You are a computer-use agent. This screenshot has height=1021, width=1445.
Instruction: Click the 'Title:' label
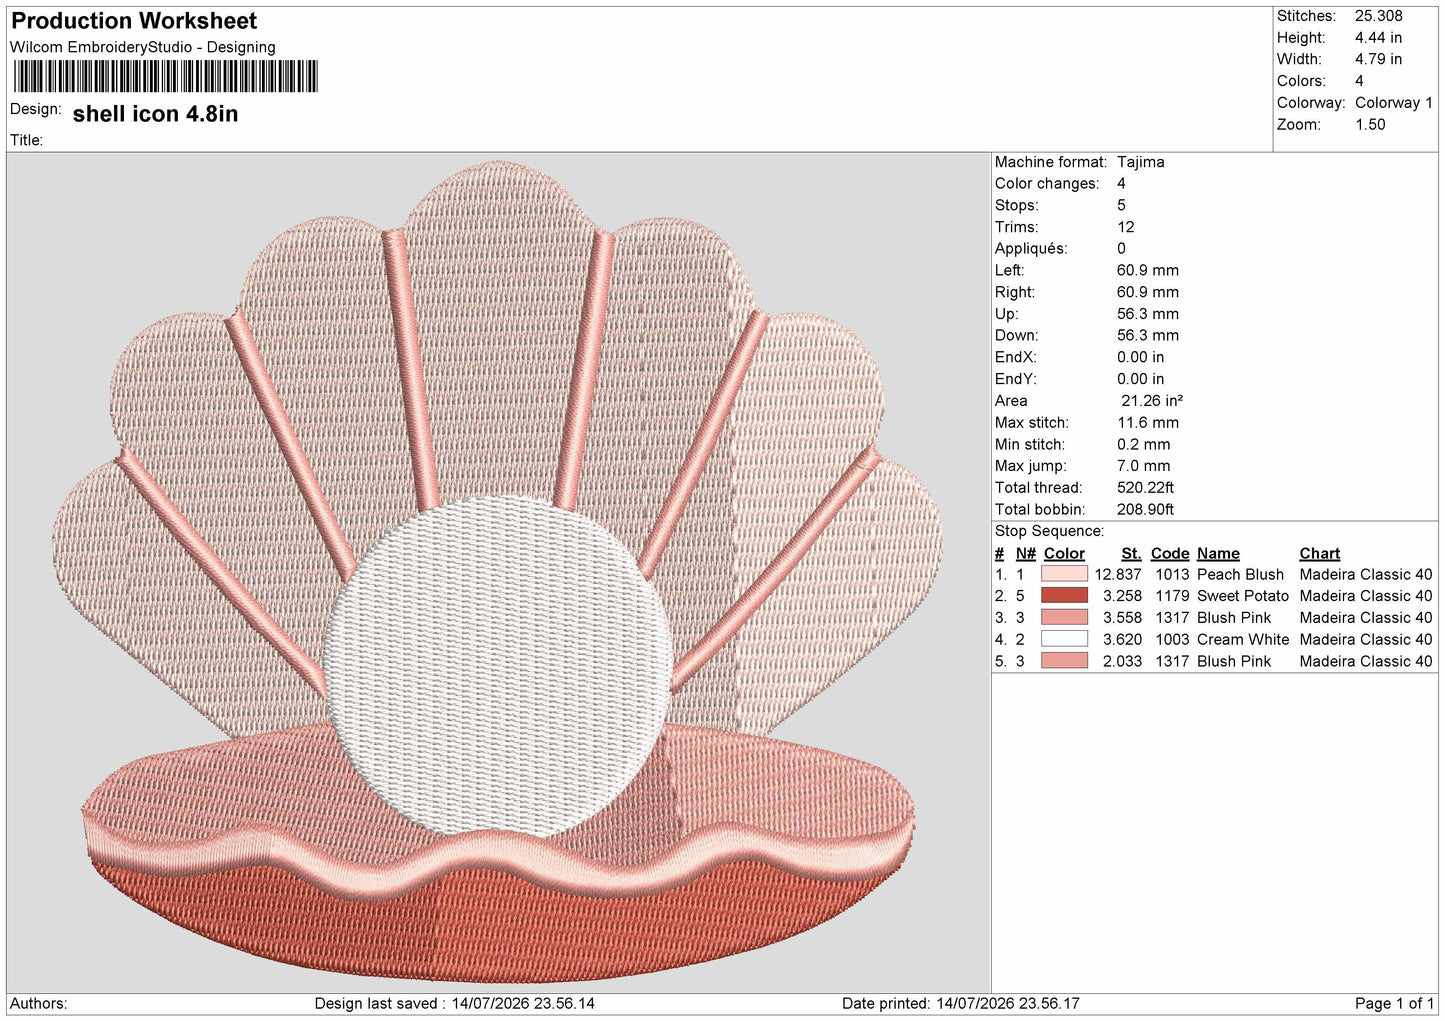(x=27, y=140)
